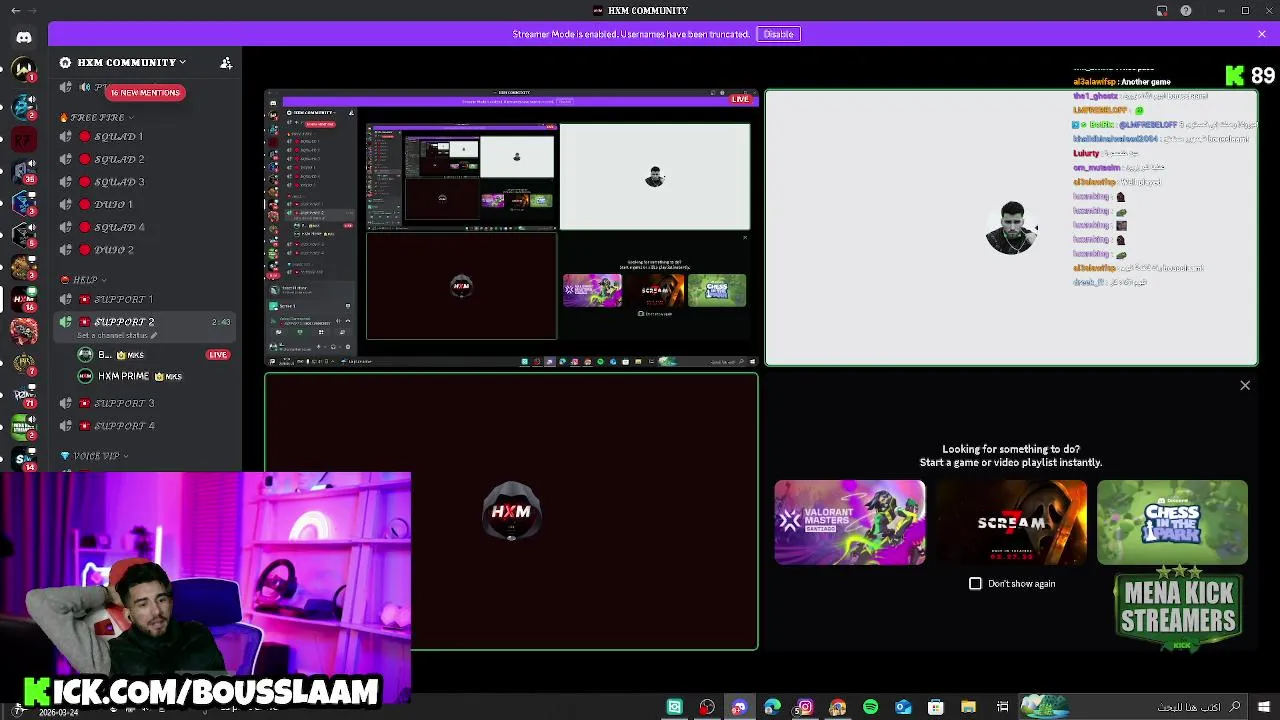Open server icon with 35 badge
1280x720 pixels.
point(24,170)
